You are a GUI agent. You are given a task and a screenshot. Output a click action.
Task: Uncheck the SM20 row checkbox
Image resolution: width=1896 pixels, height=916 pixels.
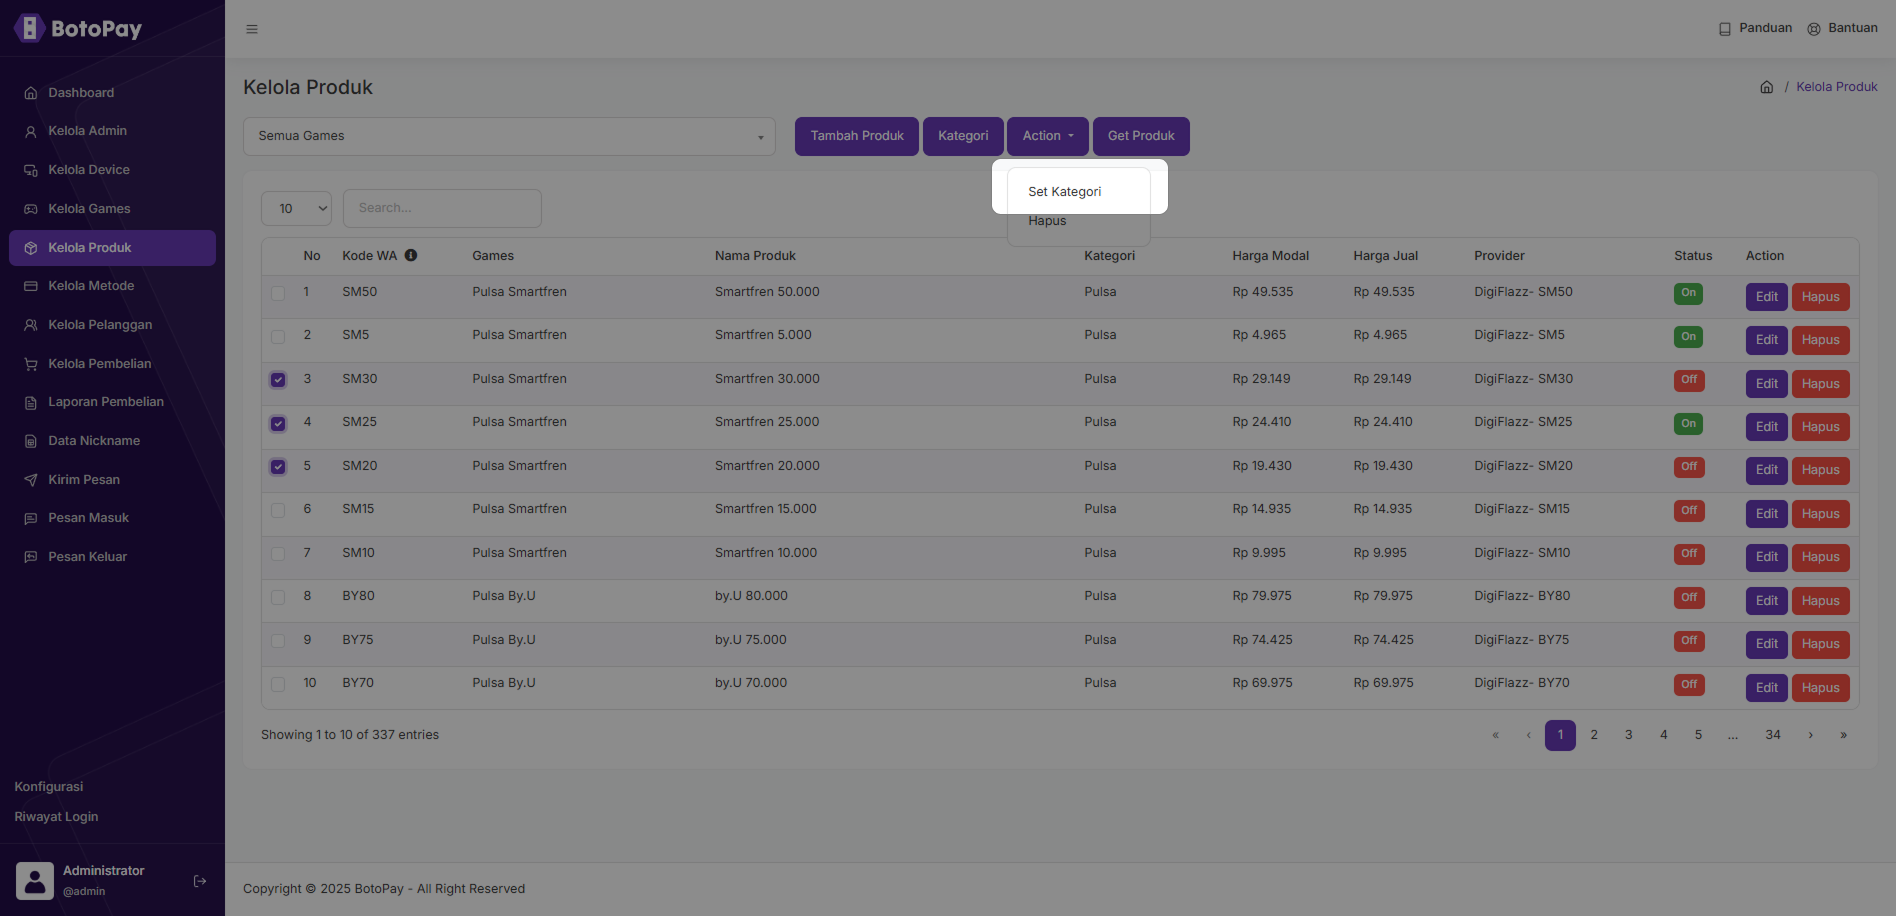coord(278,467)
